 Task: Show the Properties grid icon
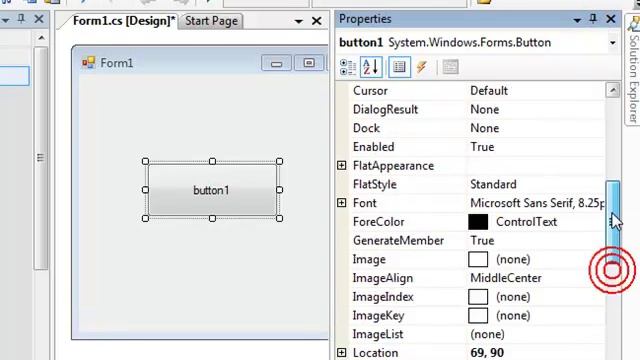pyautogui.click(x=399, y=67)
